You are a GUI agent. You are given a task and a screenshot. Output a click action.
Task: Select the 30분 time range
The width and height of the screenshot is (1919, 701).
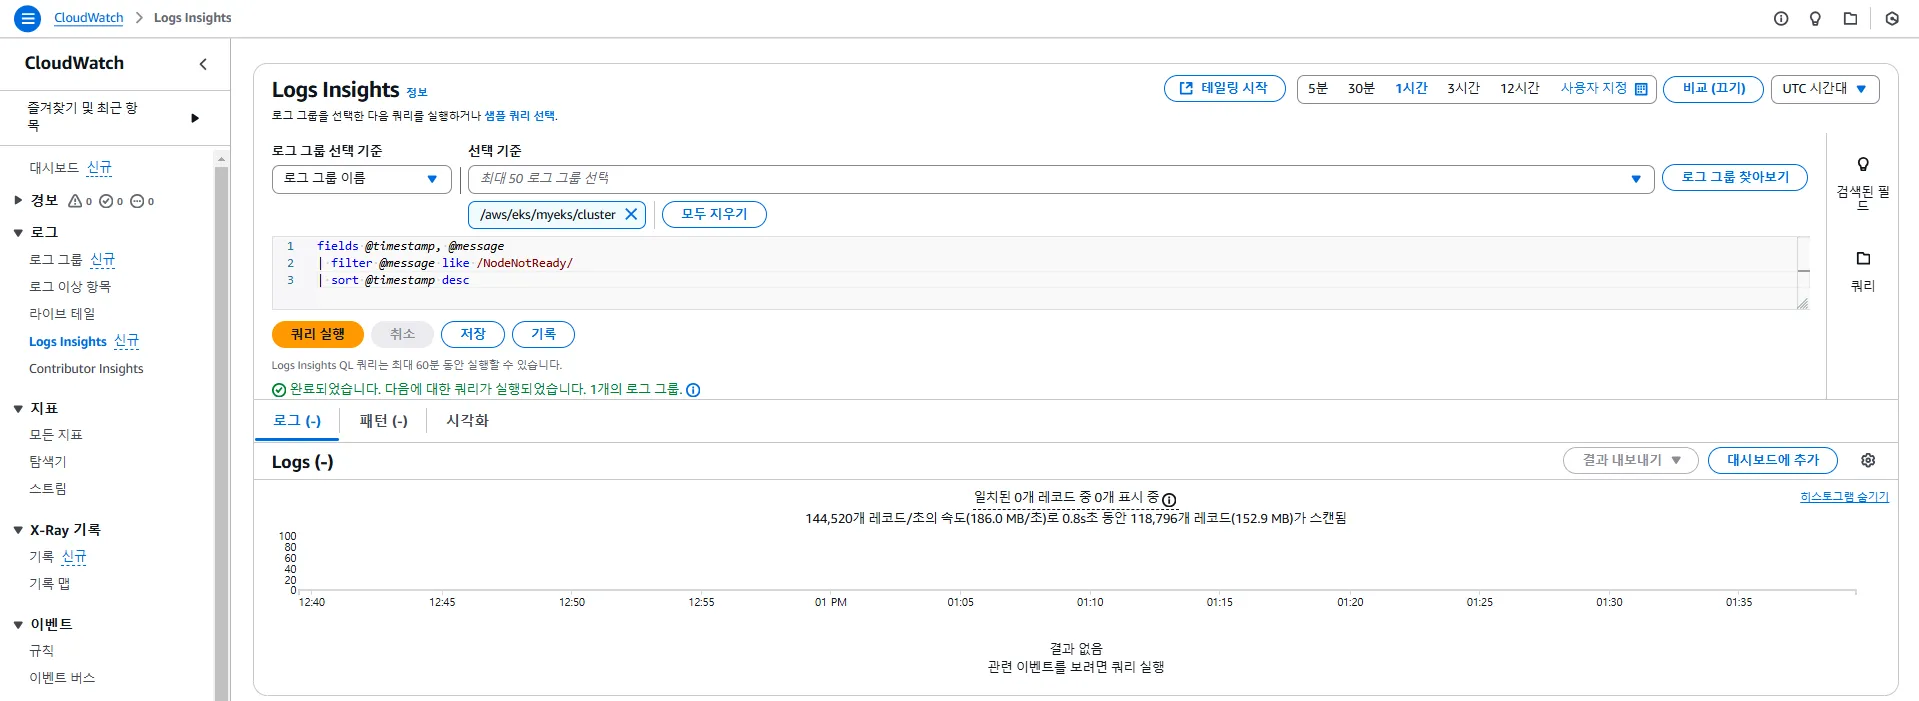(1361, 88)
